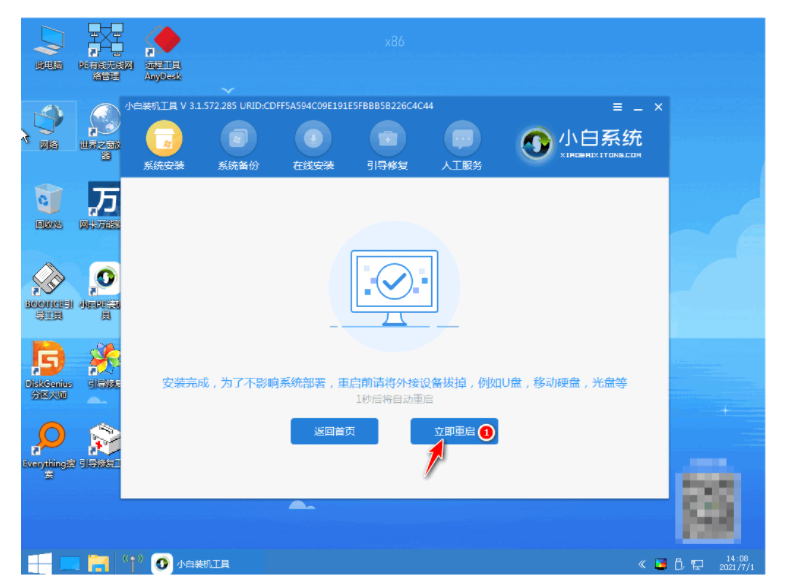Select the 此电脑 desktop icon
795x581 pixels.
[x=49, y=47]
